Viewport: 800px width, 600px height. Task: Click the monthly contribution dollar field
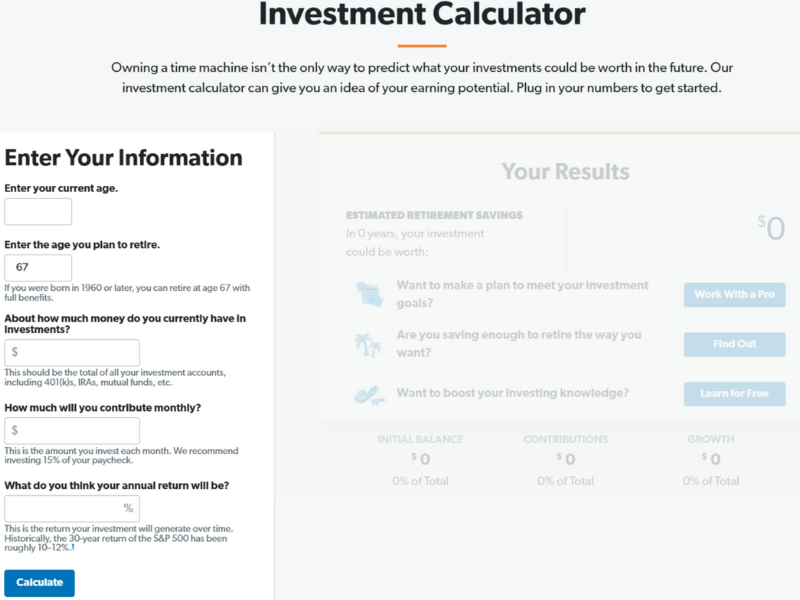point(71,430)
